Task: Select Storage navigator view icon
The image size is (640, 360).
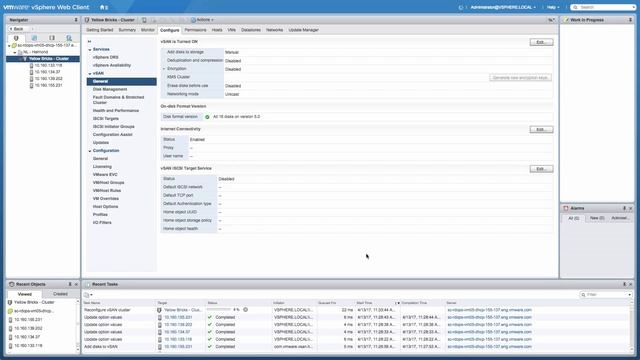Action: click(x=52, y=38)
